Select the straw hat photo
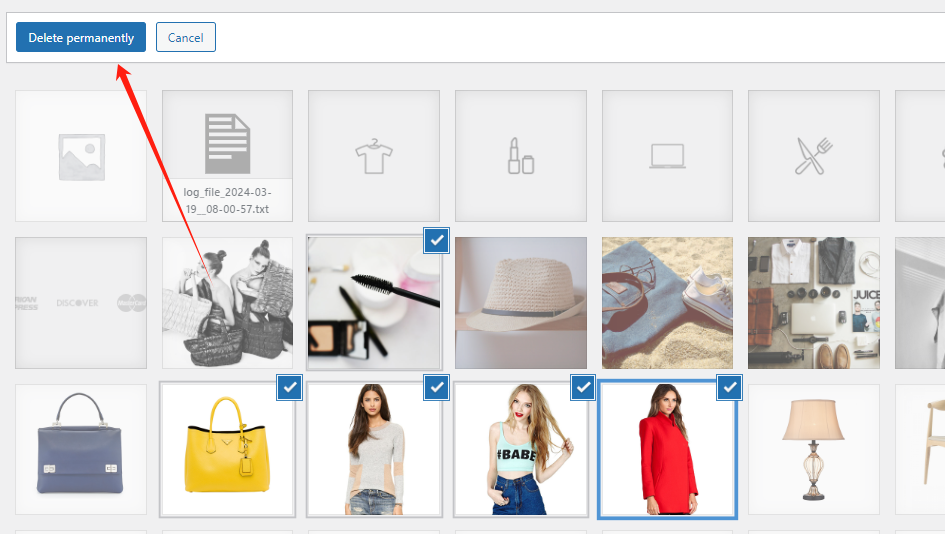Screen dimensions: 945x534 click(520, 303)
